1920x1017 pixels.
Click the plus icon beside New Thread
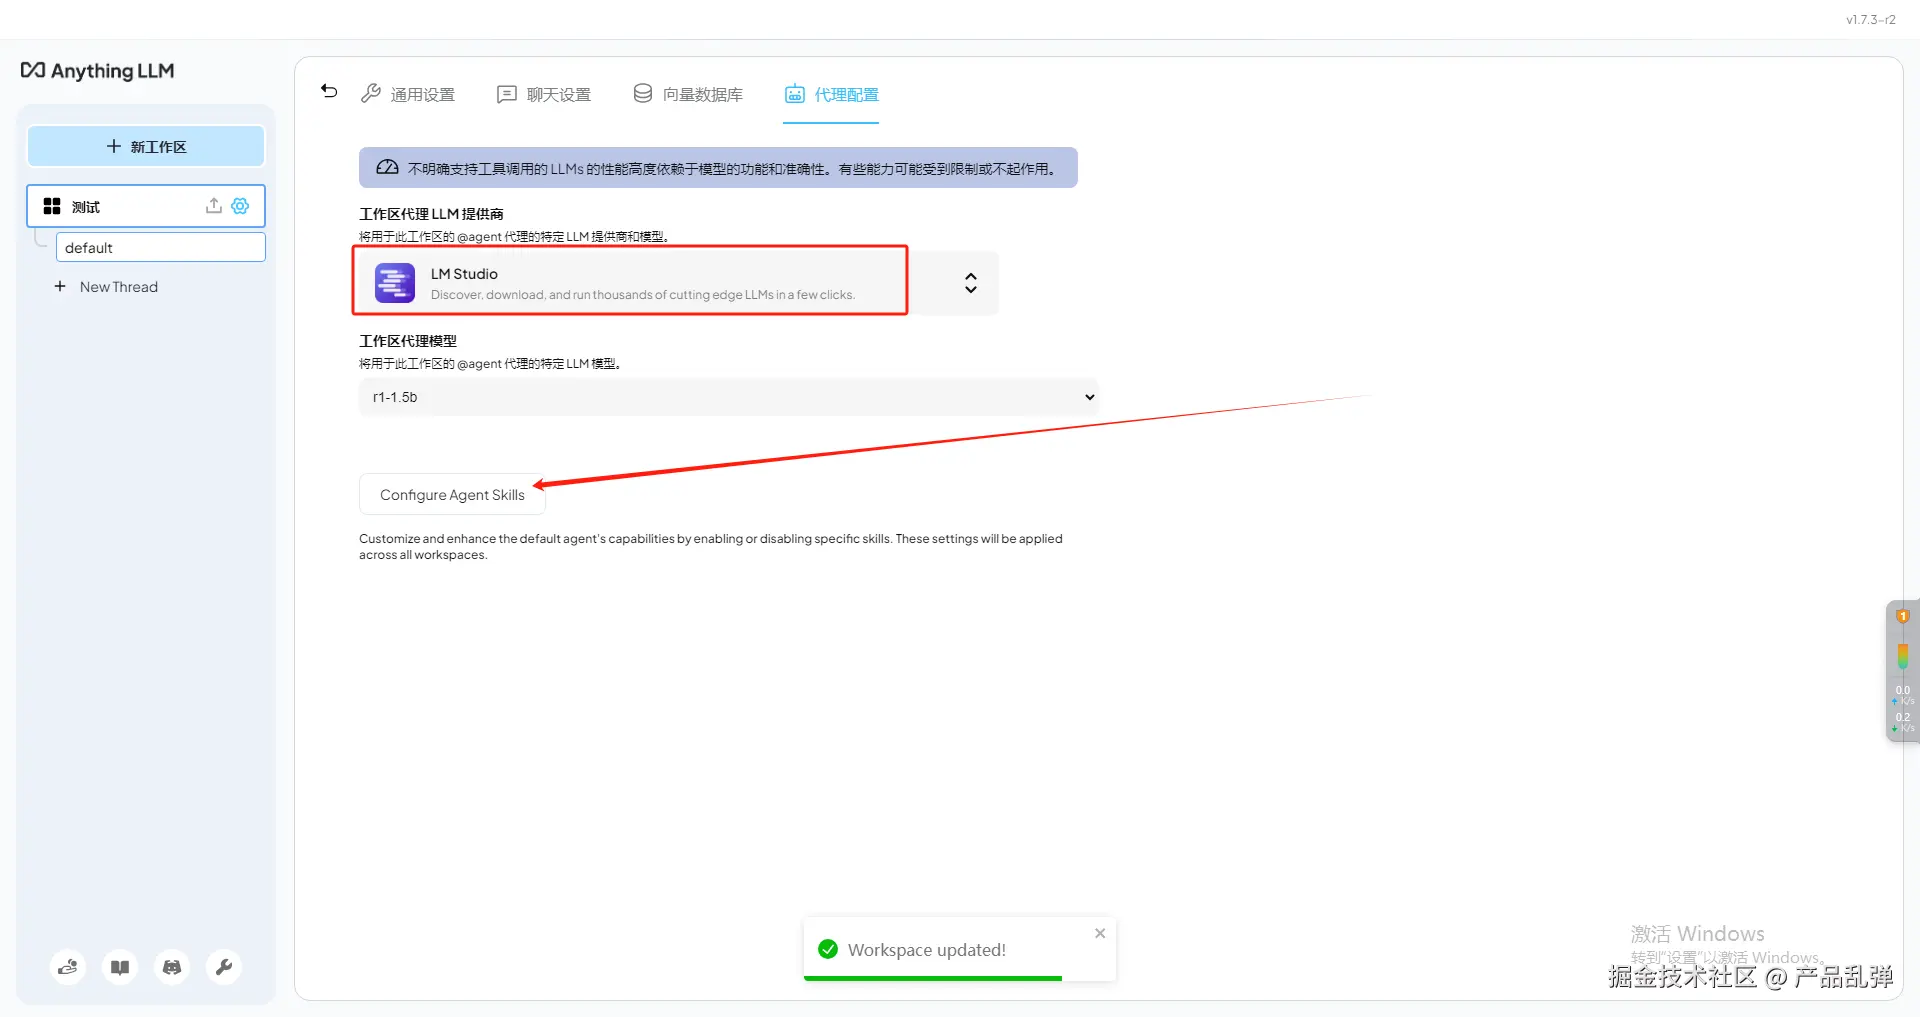point(60,286)
